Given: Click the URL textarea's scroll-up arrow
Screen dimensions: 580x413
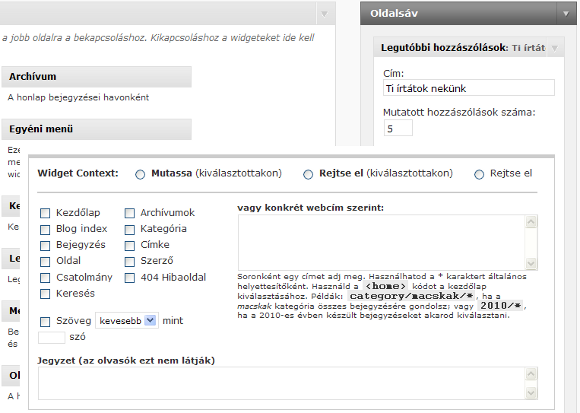Looking at the screenshot, I should pyautogui.click(x=531, y=221).
